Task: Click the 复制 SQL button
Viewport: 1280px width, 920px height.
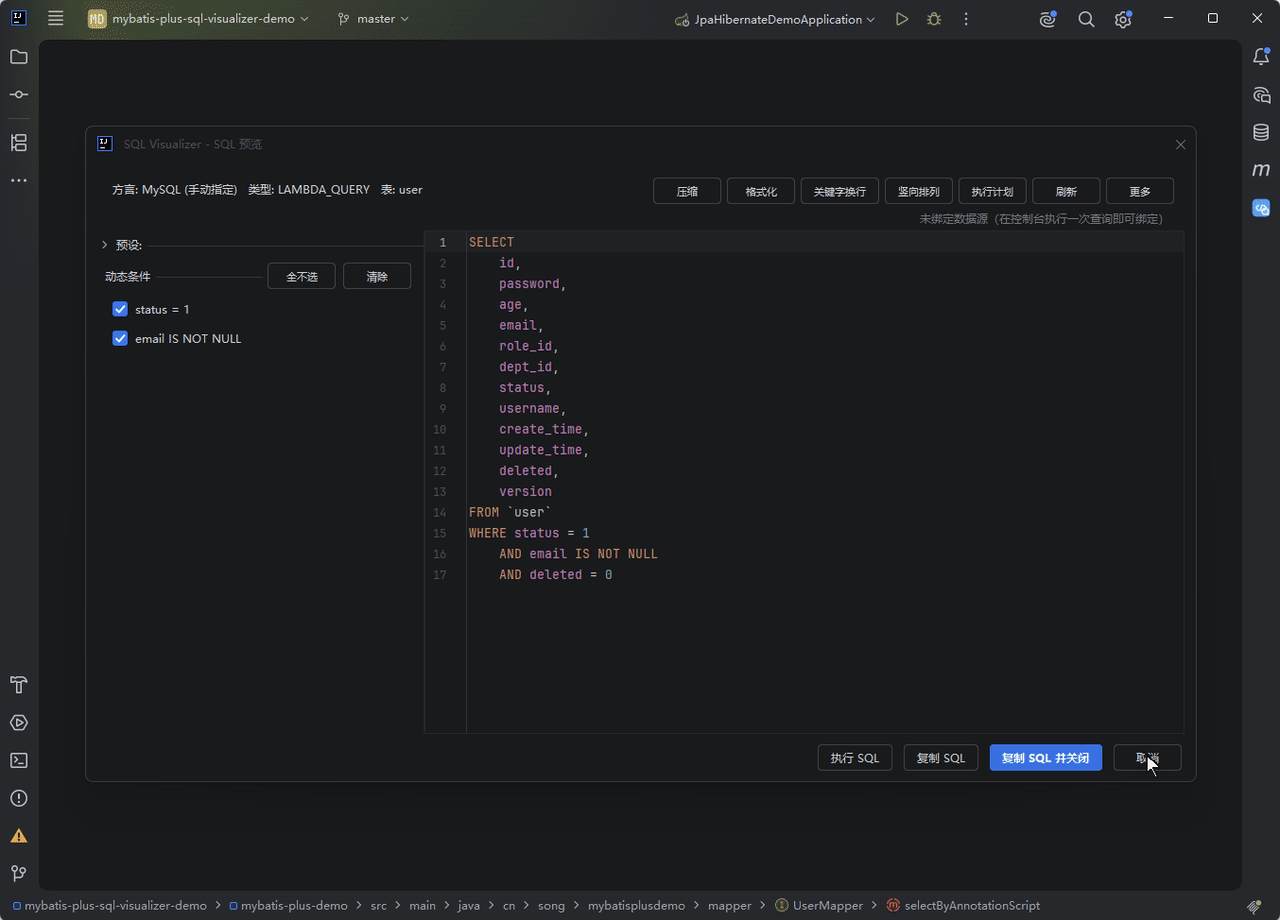Action: (x=941, y=758)
